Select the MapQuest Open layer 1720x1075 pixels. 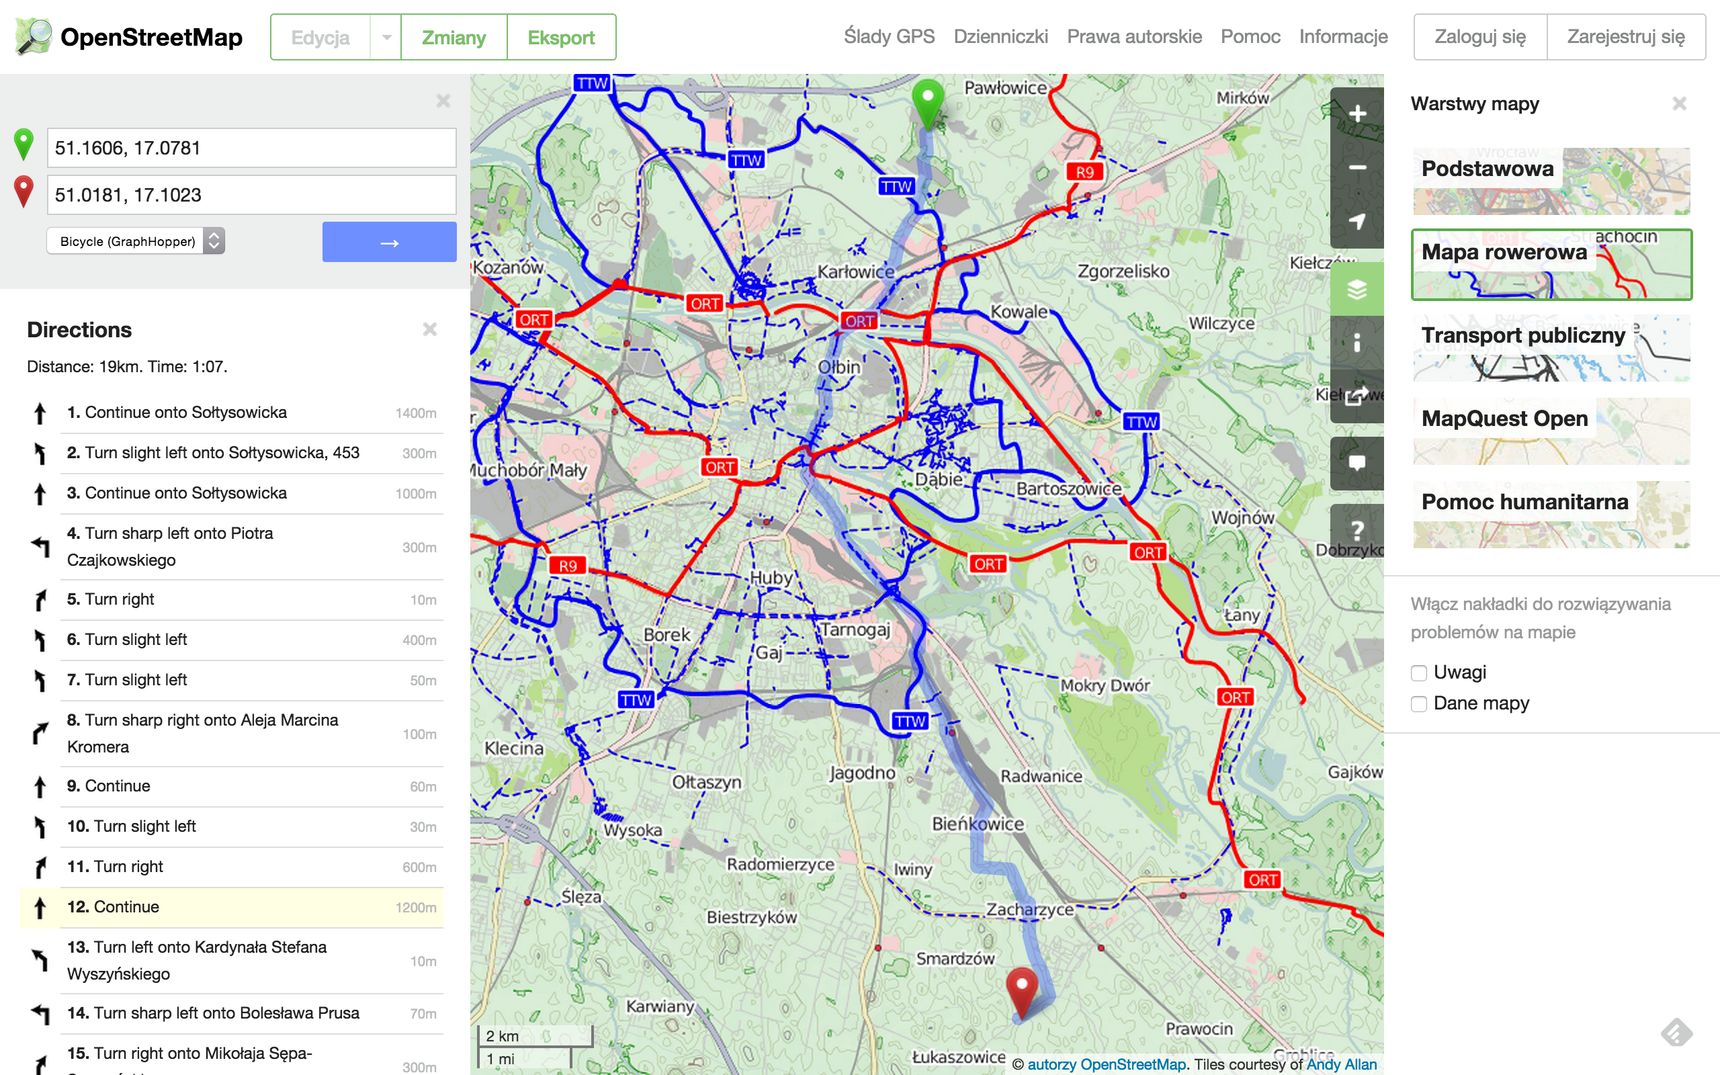click(1551, 431)
